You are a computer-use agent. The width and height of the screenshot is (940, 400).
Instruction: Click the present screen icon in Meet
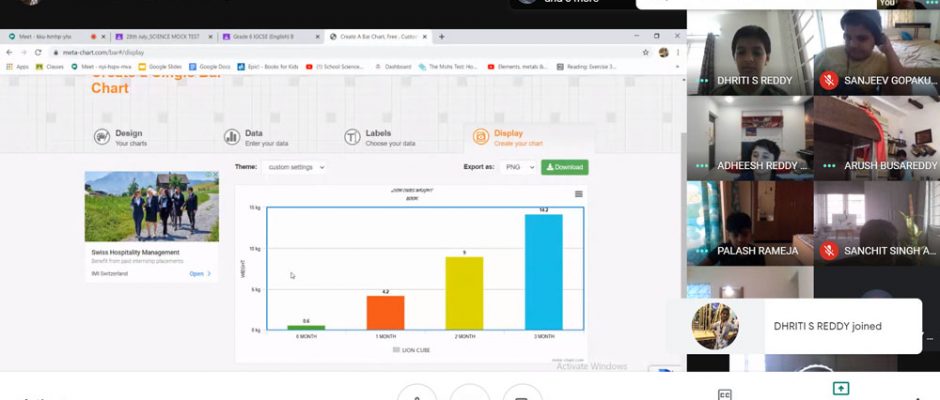(840, 389)
